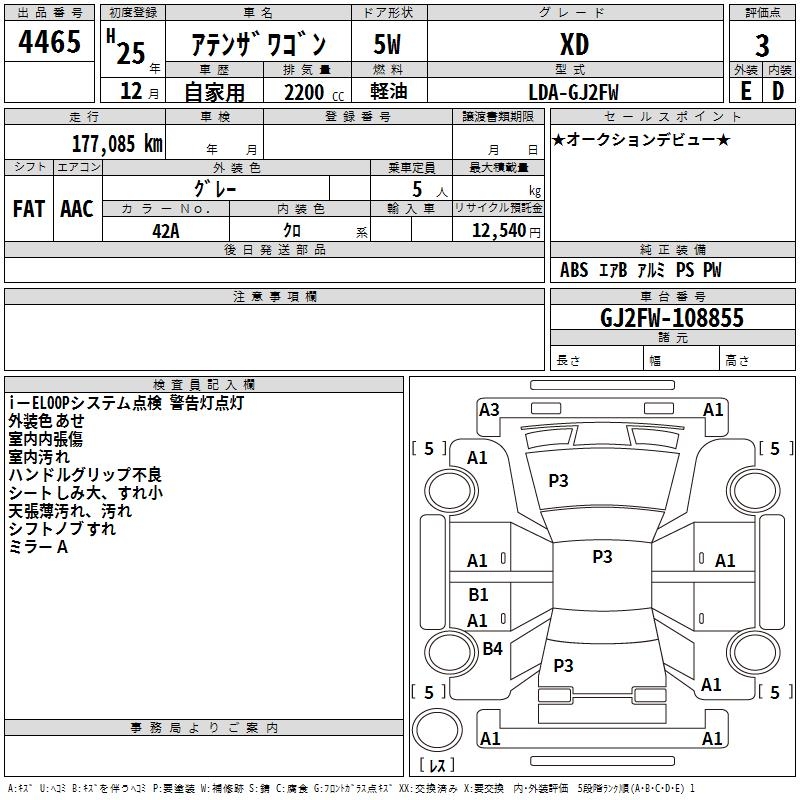Select the 事務局よりご案内 section header
Image resolution: width=800 pixels, height=800 pixels.
point(204,728)
